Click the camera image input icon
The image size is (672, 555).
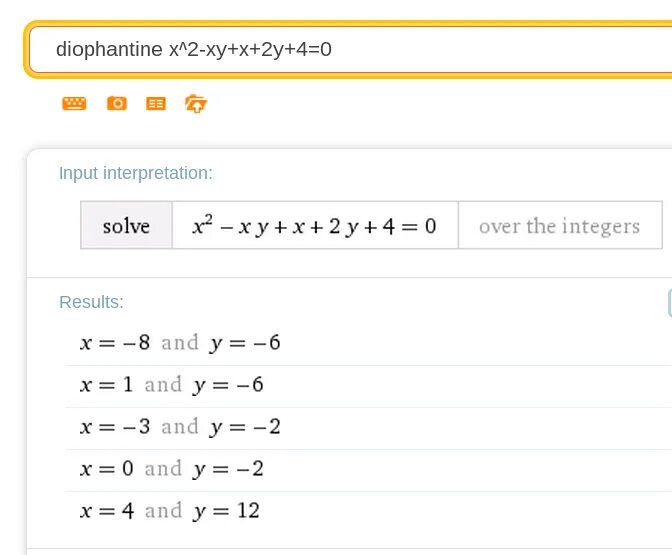(x=117, y=103)
